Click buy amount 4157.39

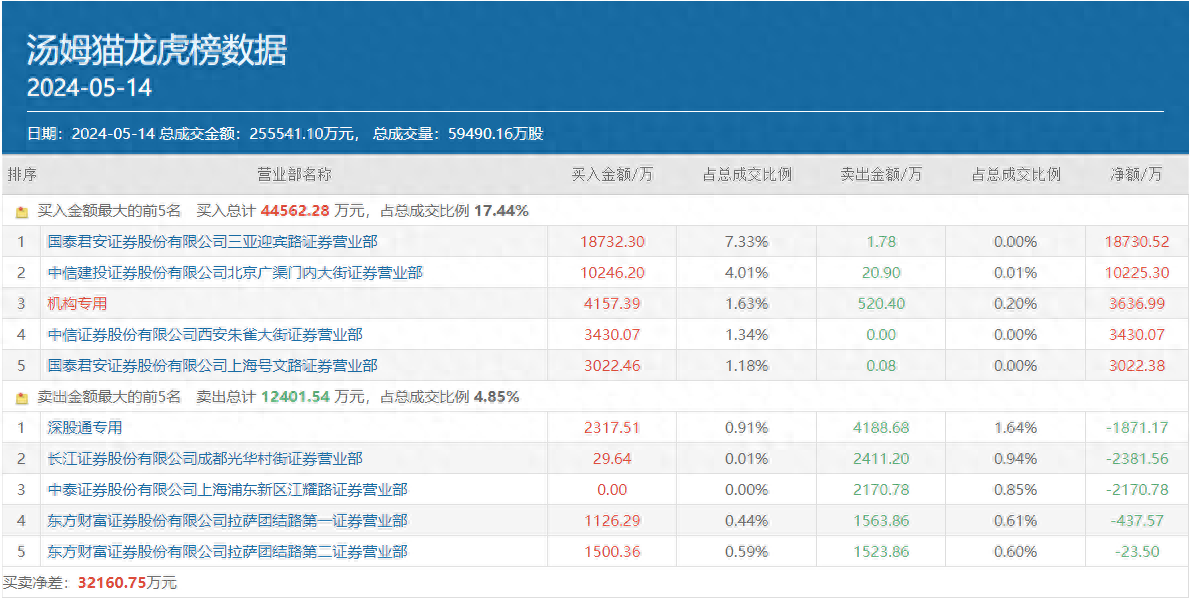click(612, 303)
